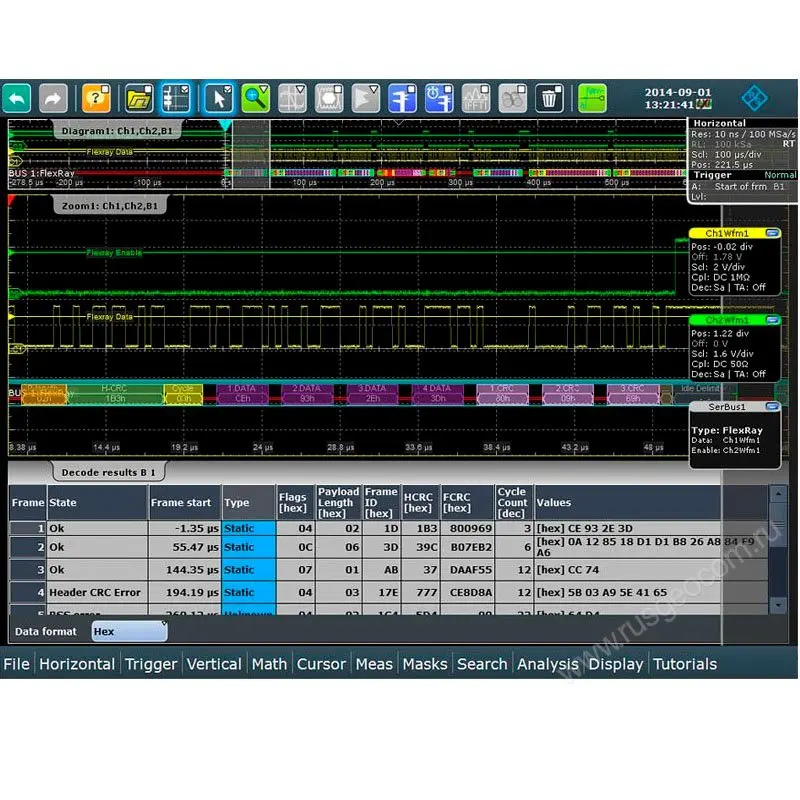Open the Data format Hex dropdown

tap(129, 631)
